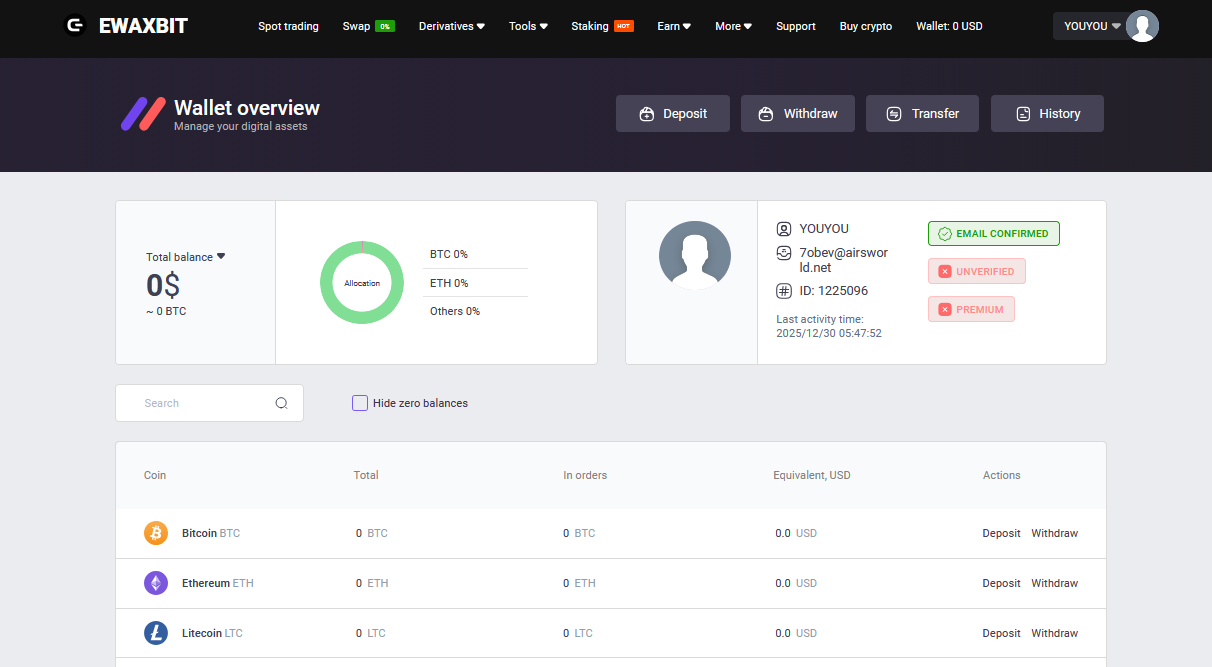1212x667 pixels.
Task: Focus the coin Search input field
Action: point(209,403)
